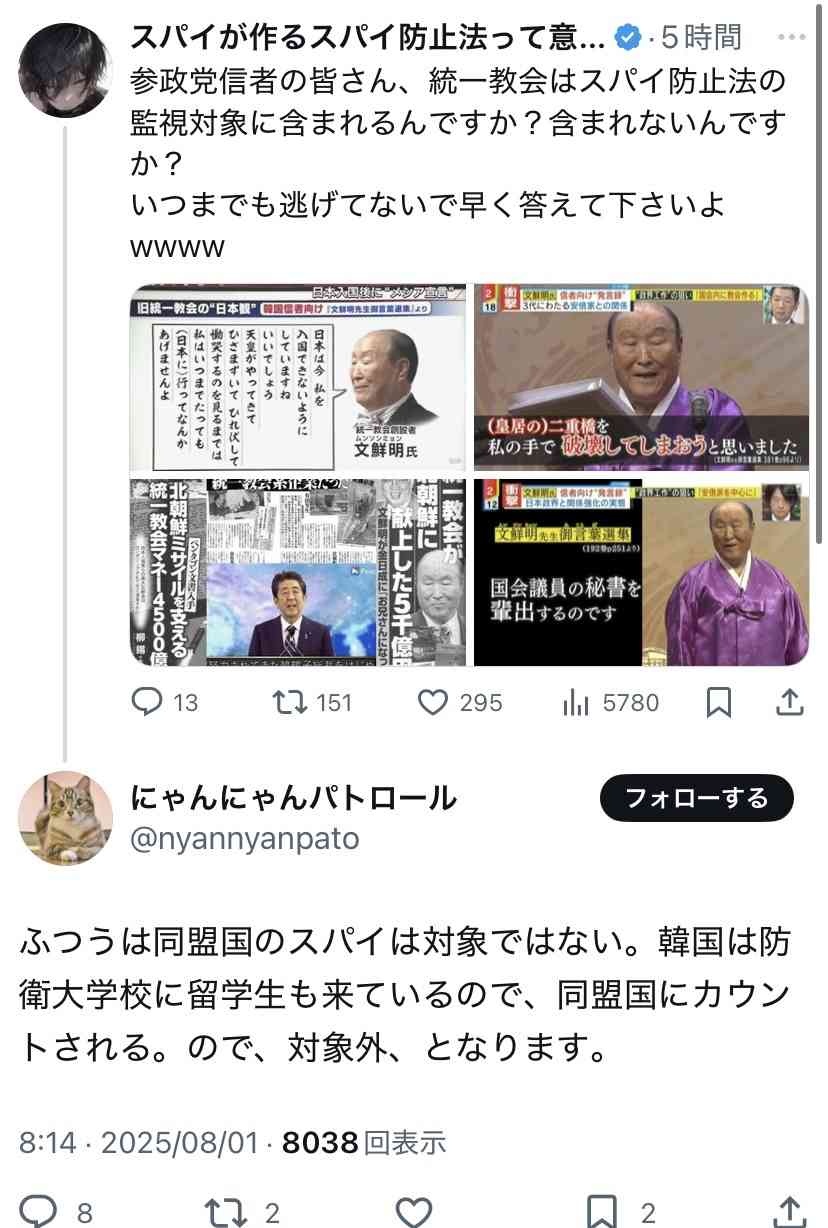The height and width of the screenshot is (1228, 828).
Task: Open bottom-left magazine clipping image
Action: tap(298, 572)
